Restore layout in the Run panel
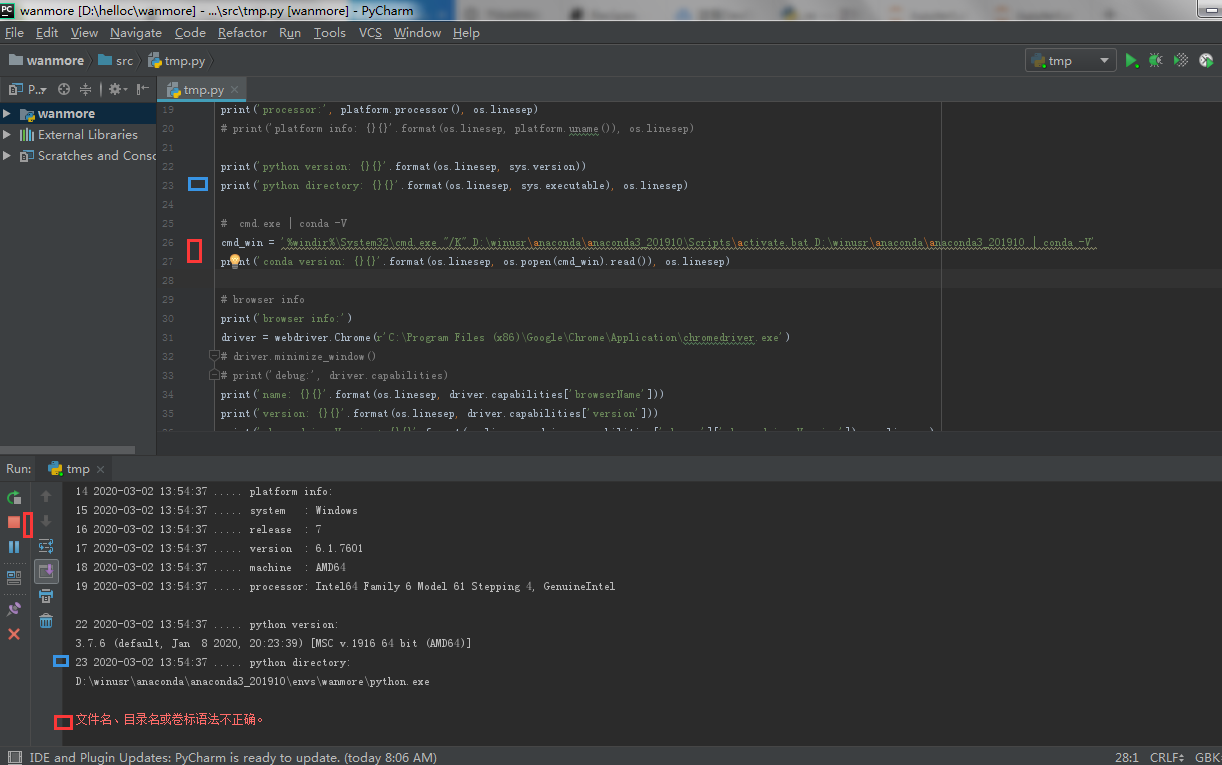Image resolution: width=1222 pixels, height=765 pixels. [14, 577]
